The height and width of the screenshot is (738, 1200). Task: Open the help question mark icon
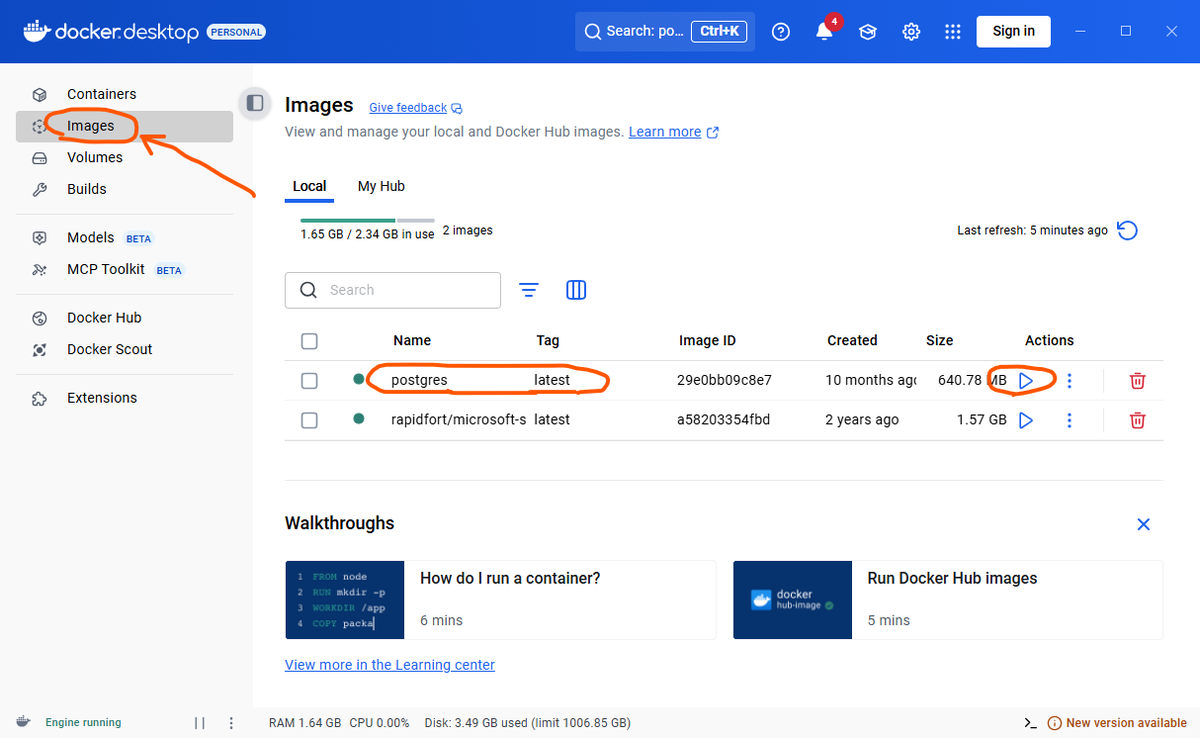point(781,32)
